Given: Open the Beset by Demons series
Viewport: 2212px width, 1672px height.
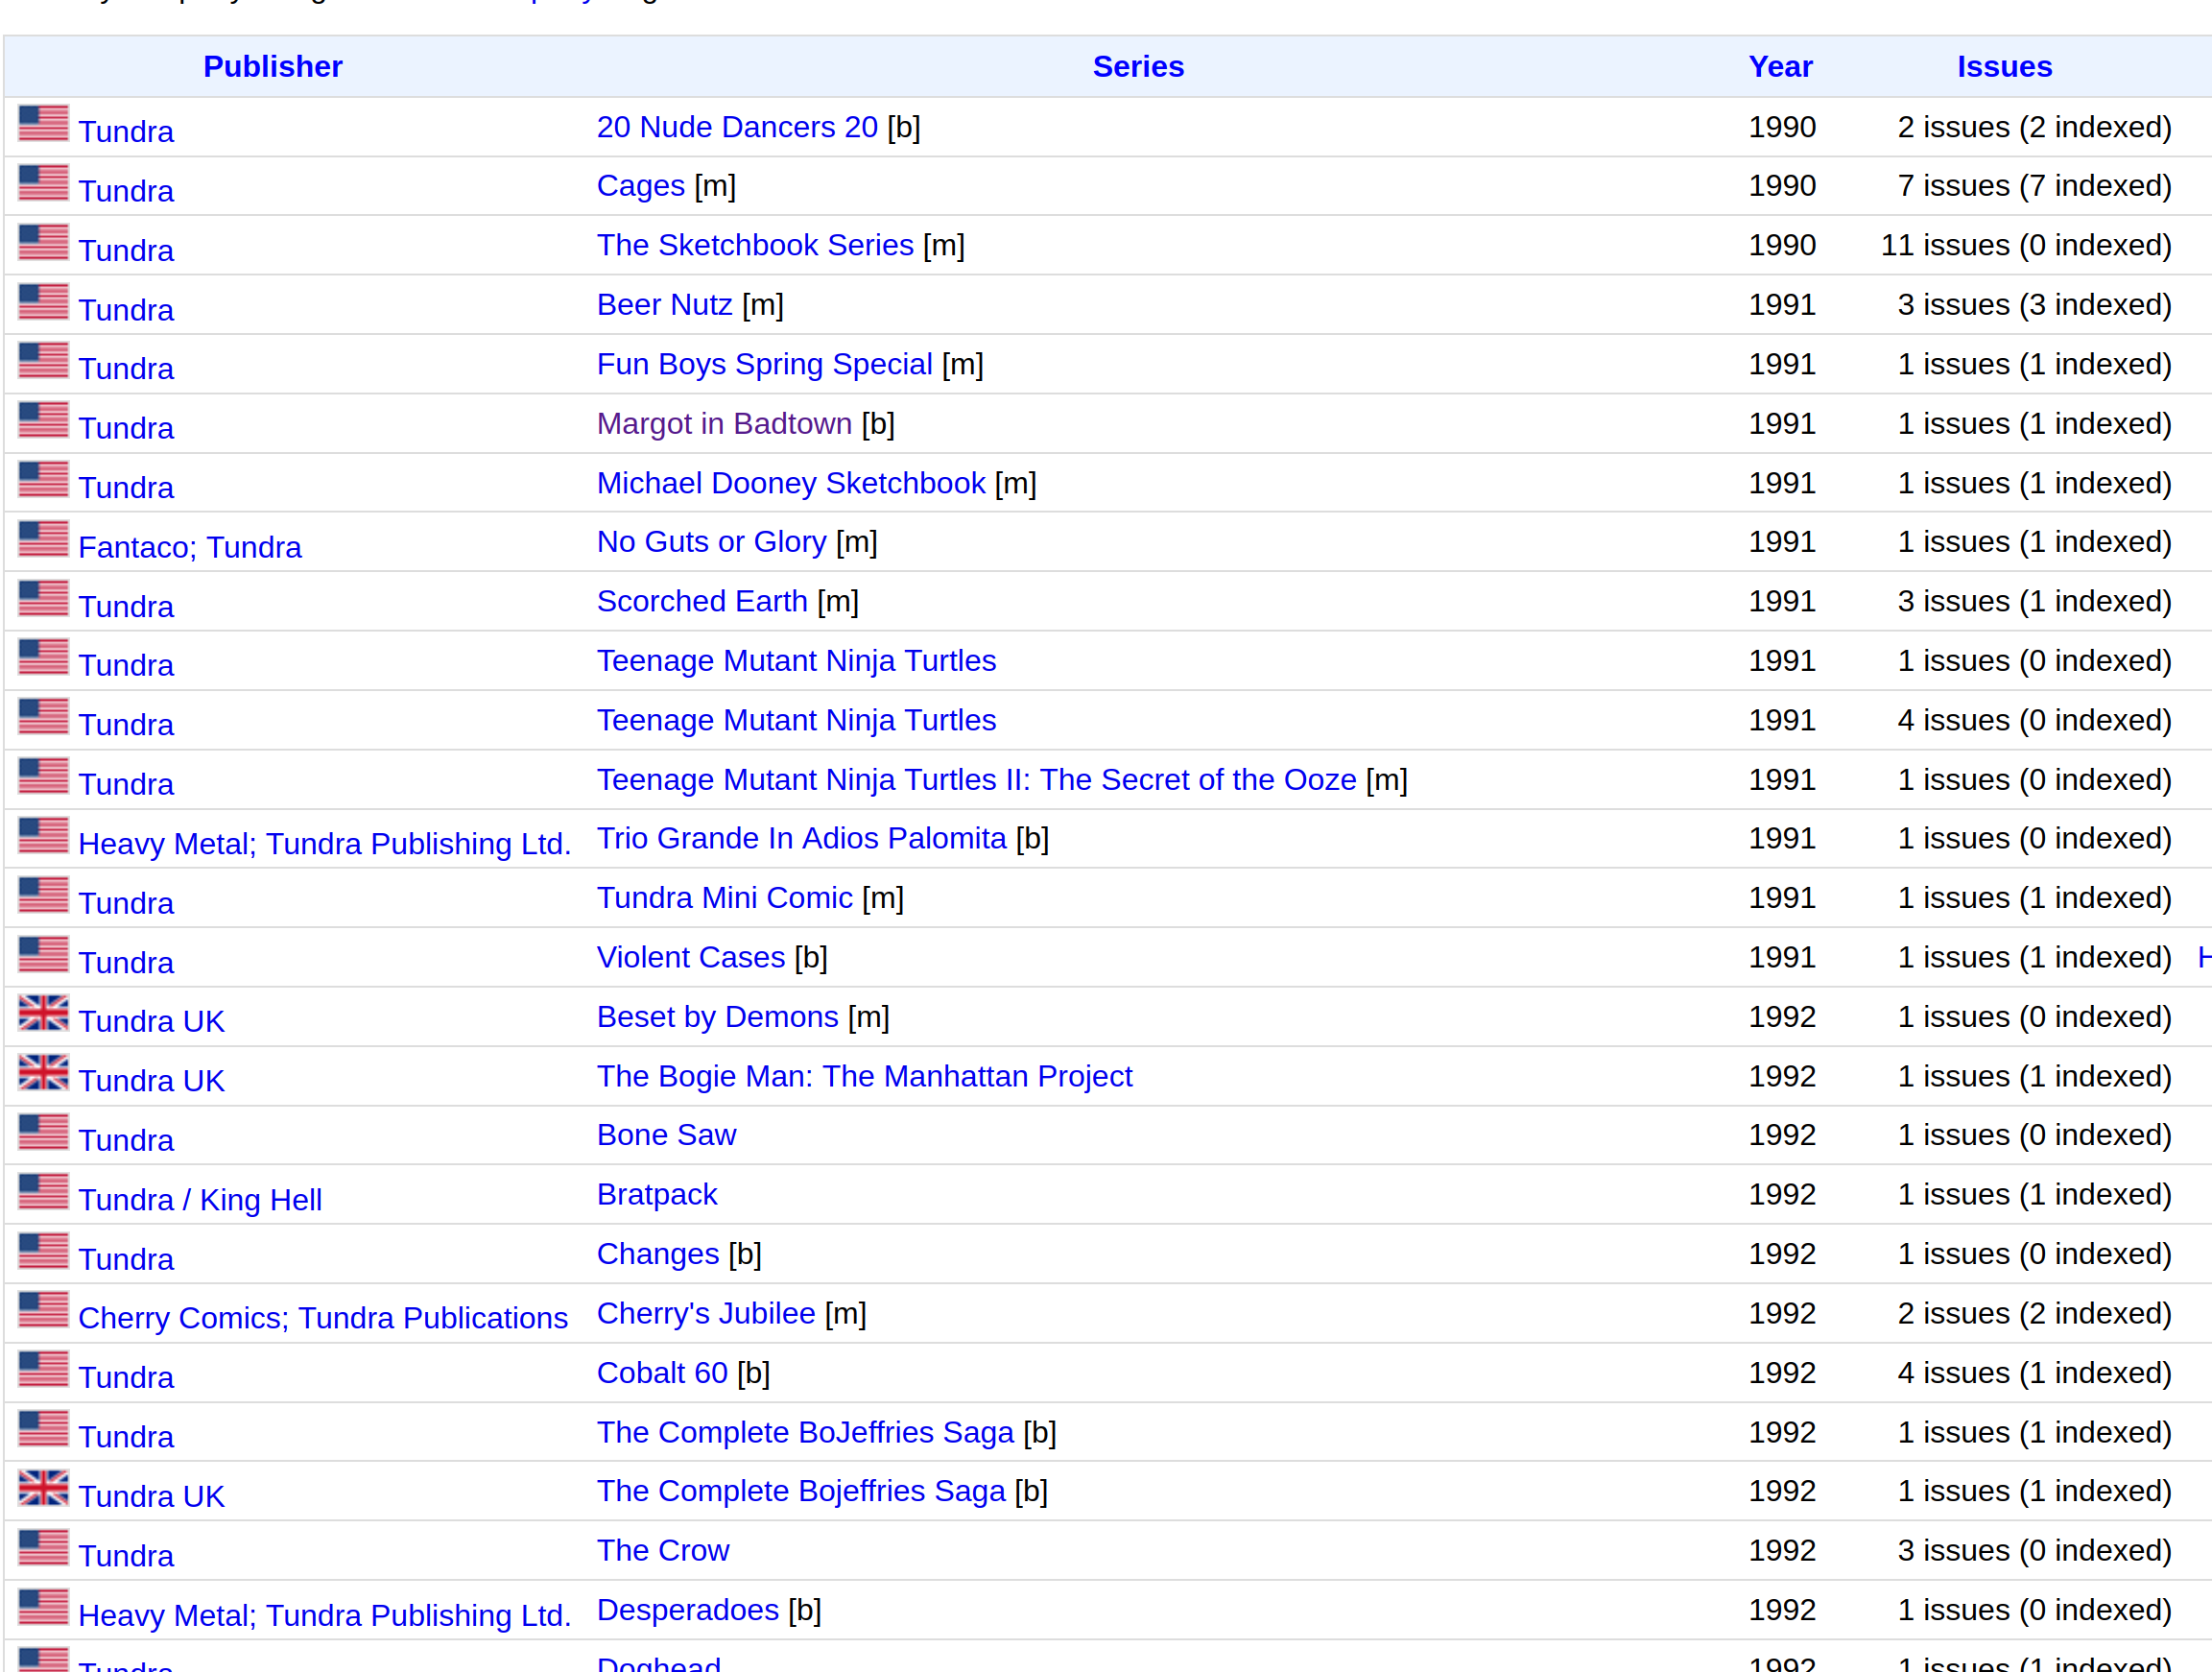Looking at the screenshot, I should click(x=718, y=1017).
